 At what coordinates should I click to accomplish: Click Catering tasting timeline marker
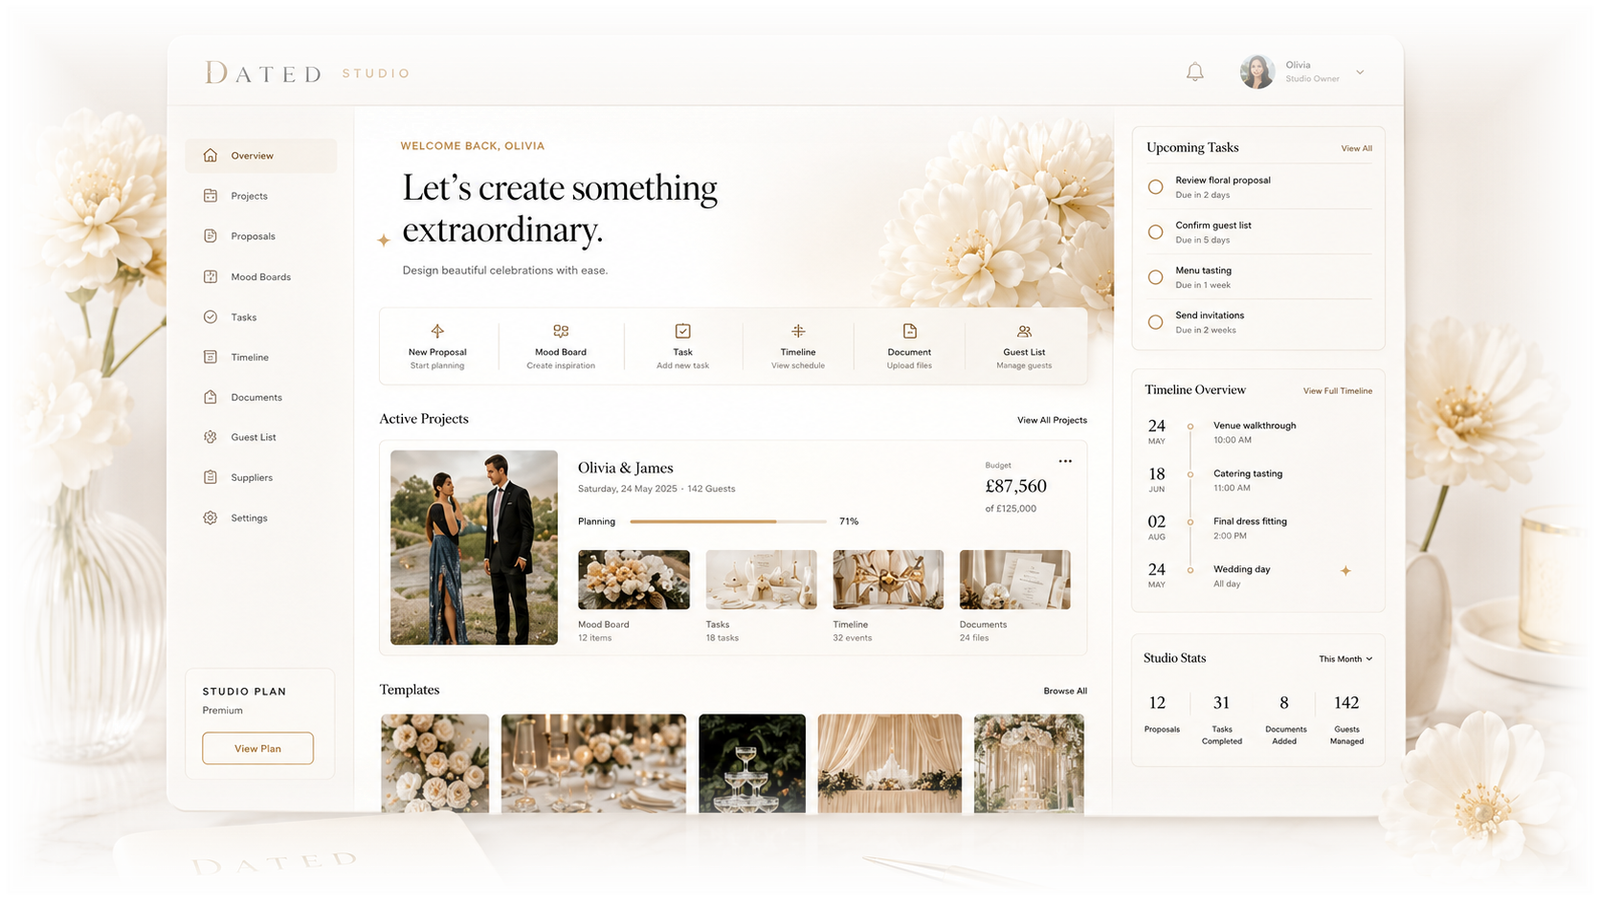point(1190,474)
